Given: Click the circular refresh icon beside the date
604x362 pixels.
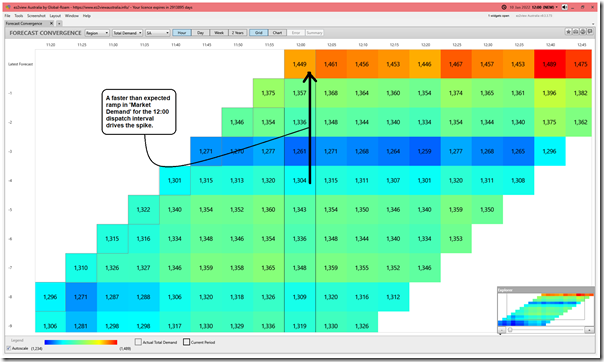Looking at the screenshot, I should click(x=504, y=7).
